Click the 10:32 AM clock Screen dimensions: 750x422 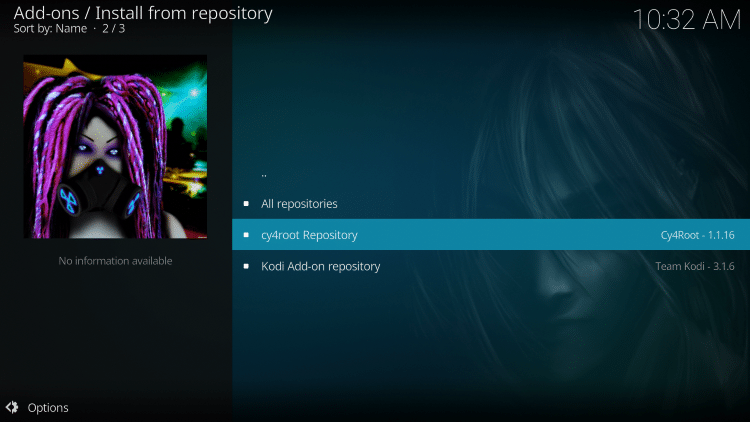click(x=686, y=20)
